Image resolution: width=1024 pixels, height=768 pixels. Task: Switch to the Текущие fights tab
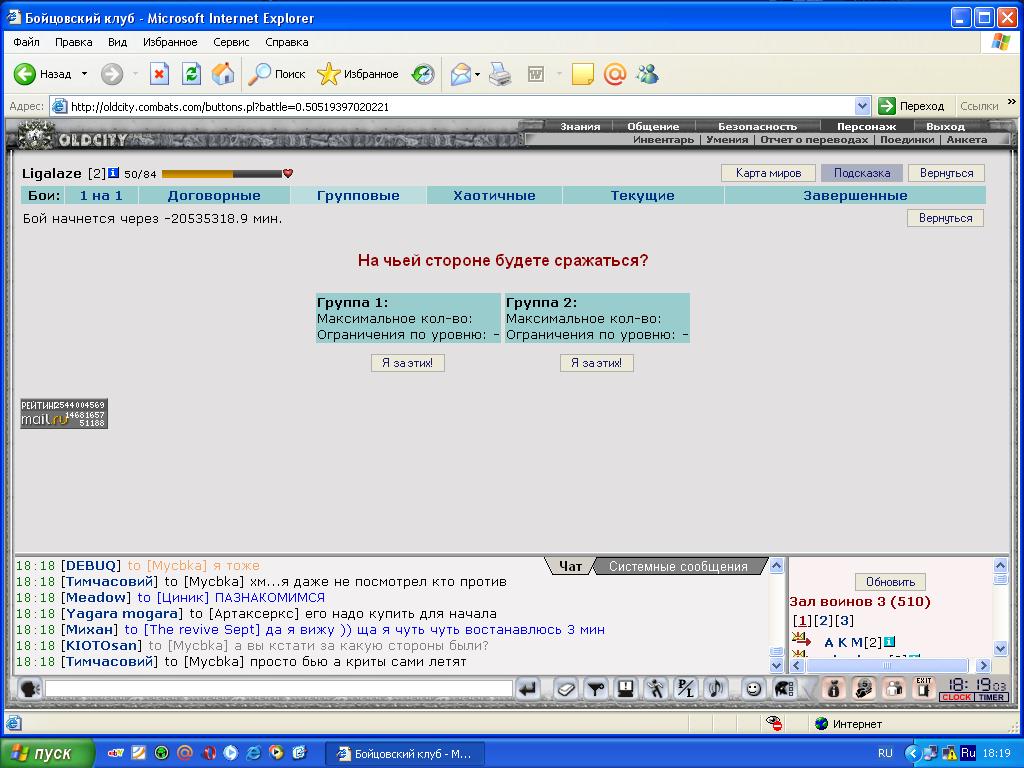pyautogui.click(x=643, y=195)
